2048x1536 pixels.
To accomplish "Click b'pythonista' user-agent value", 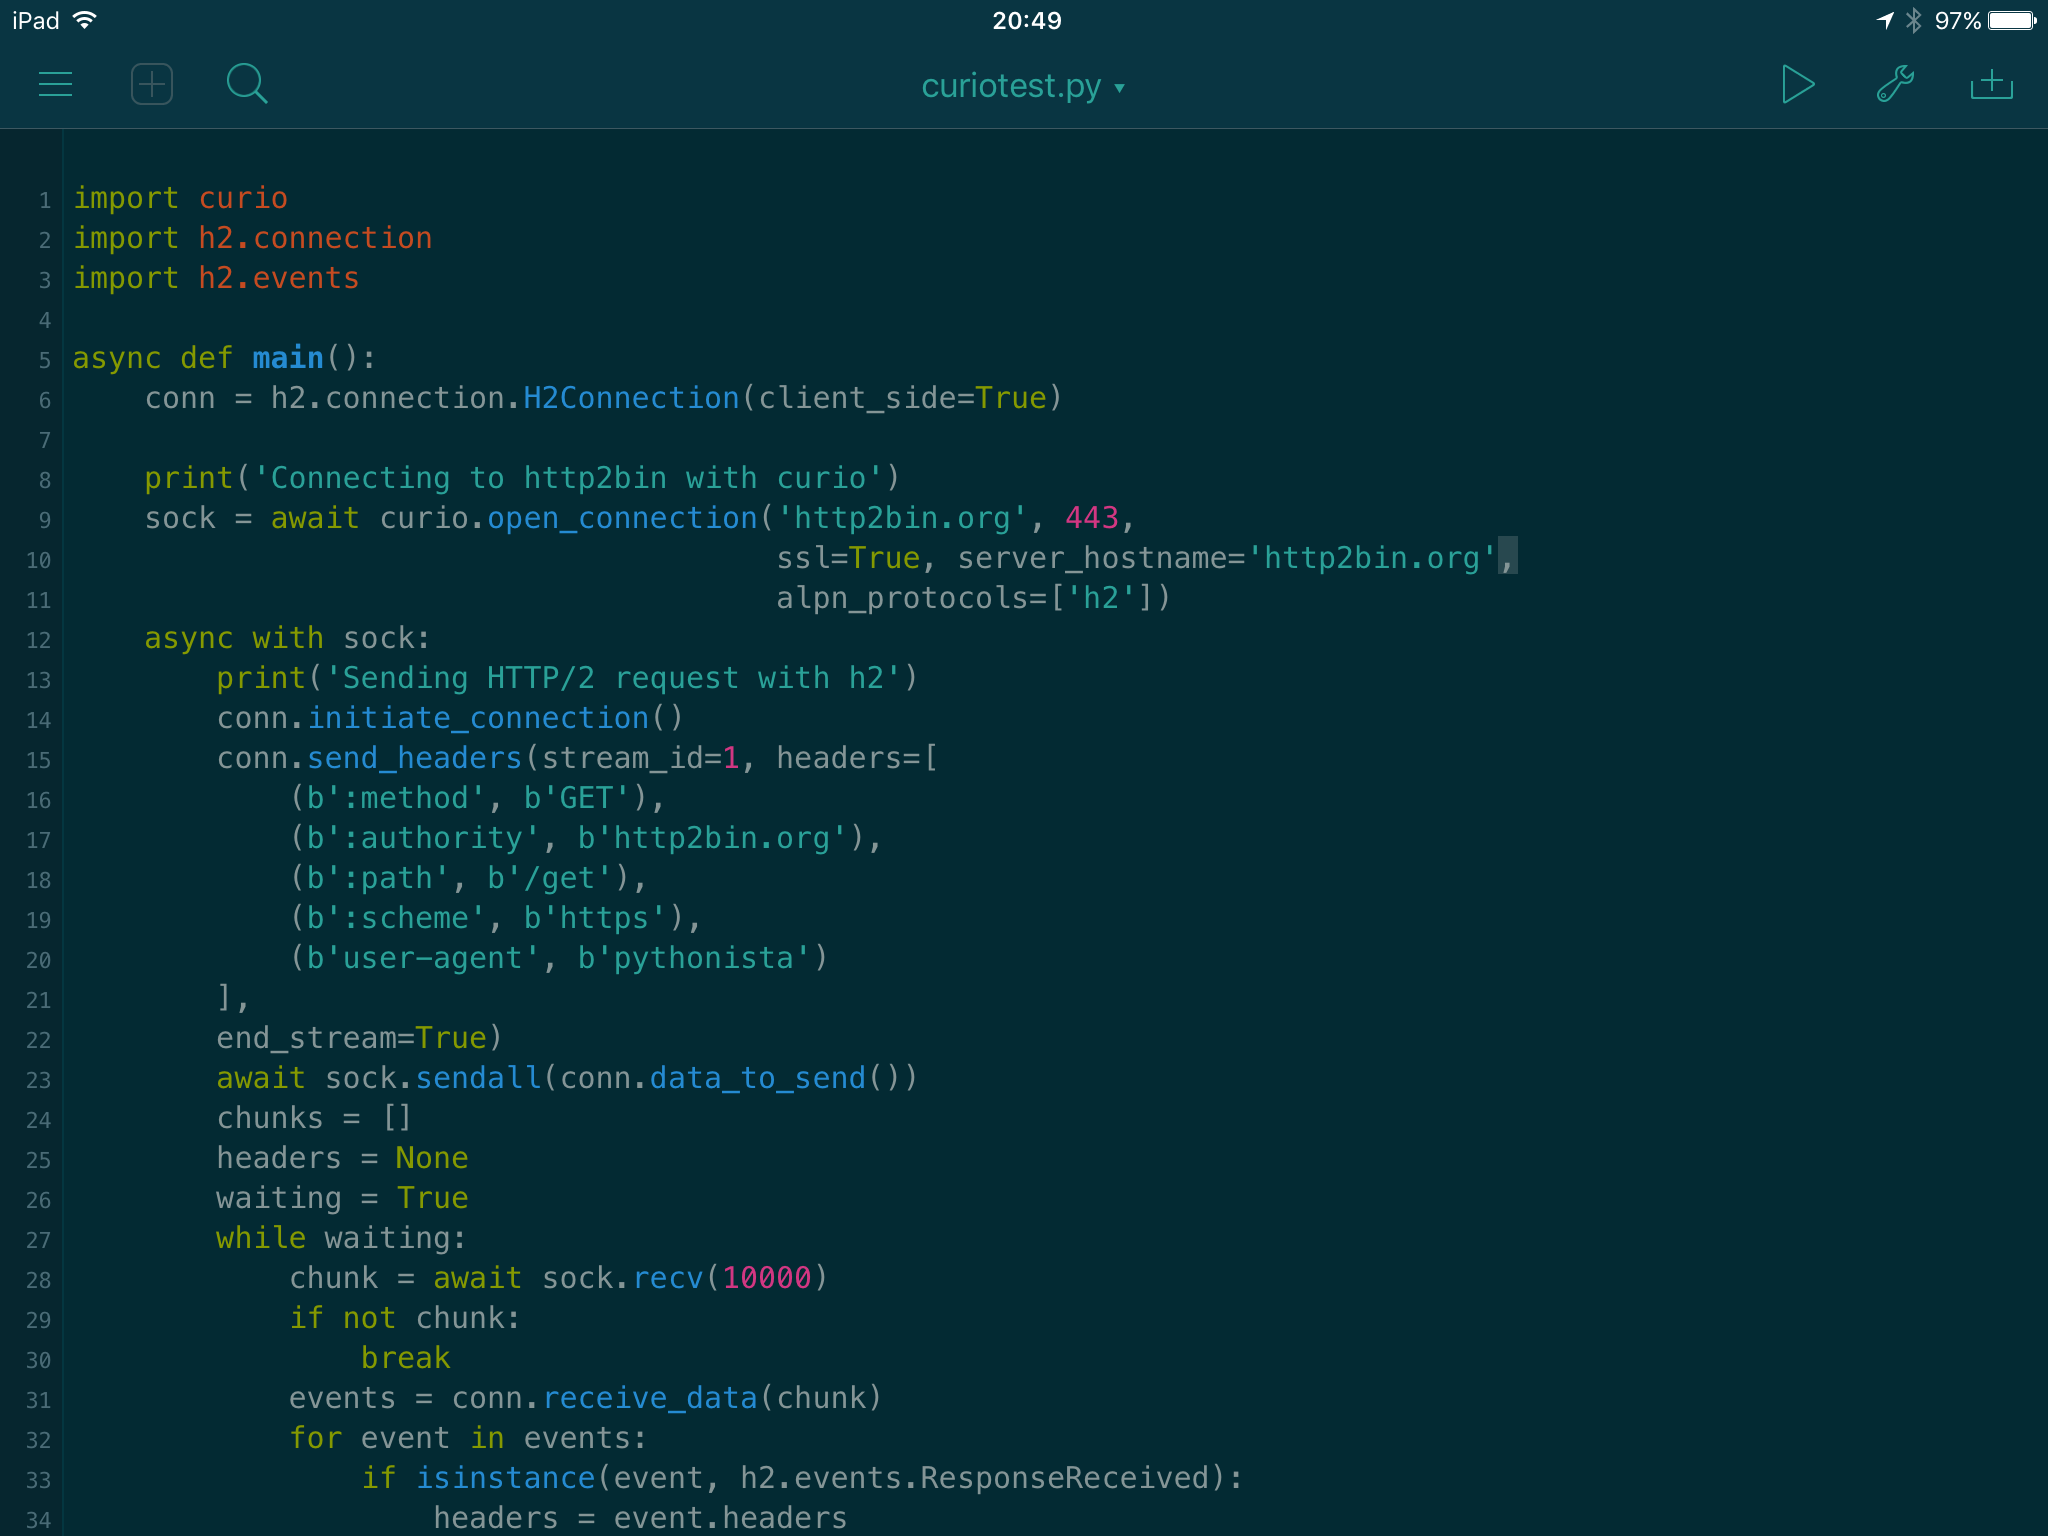I will 694,958.
